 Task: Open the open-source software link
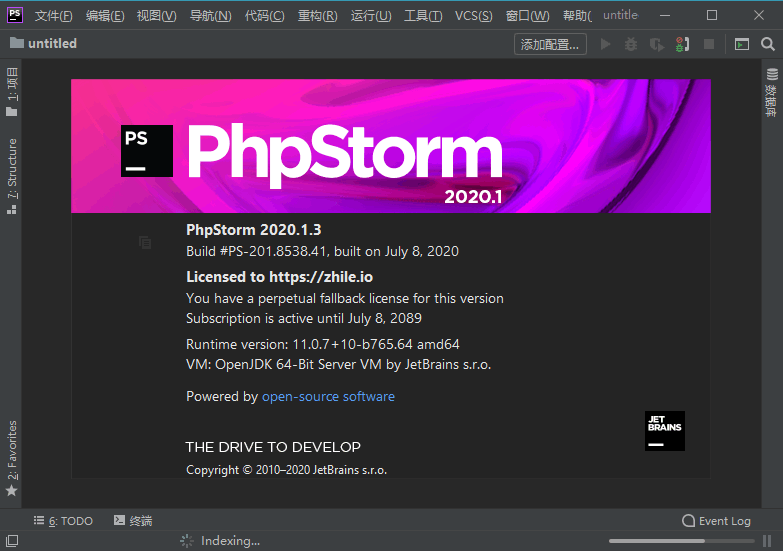click(x=328, y=396)
